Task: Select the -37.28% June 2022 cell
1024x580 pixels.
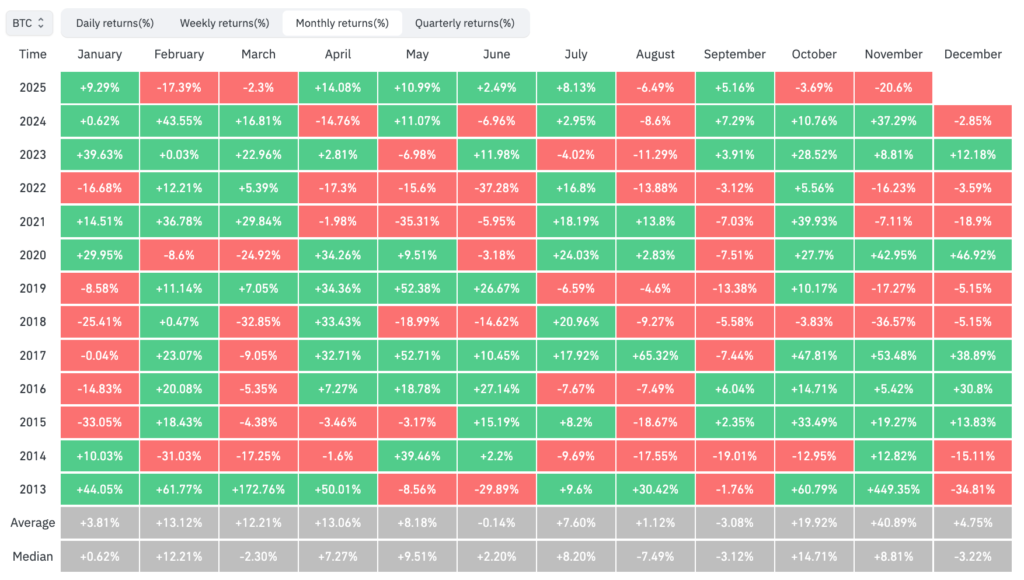Action: [x=497, y=188]
